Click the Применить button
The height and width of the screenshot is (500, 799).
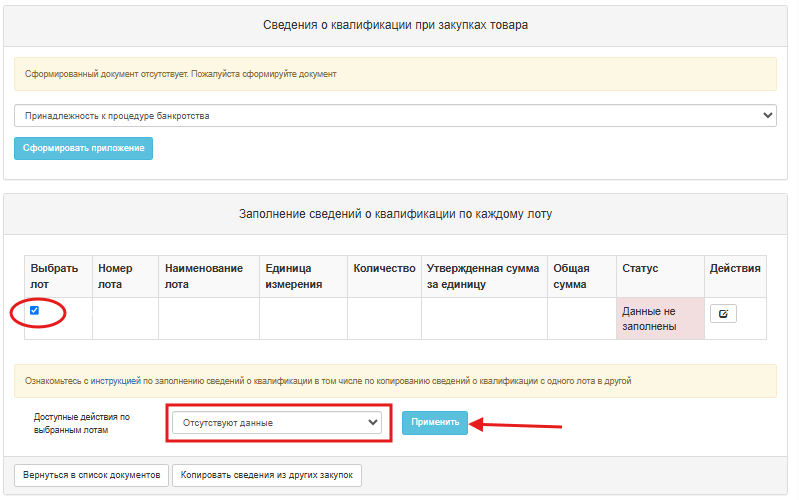pyautogui.click(x=435, y=423)
